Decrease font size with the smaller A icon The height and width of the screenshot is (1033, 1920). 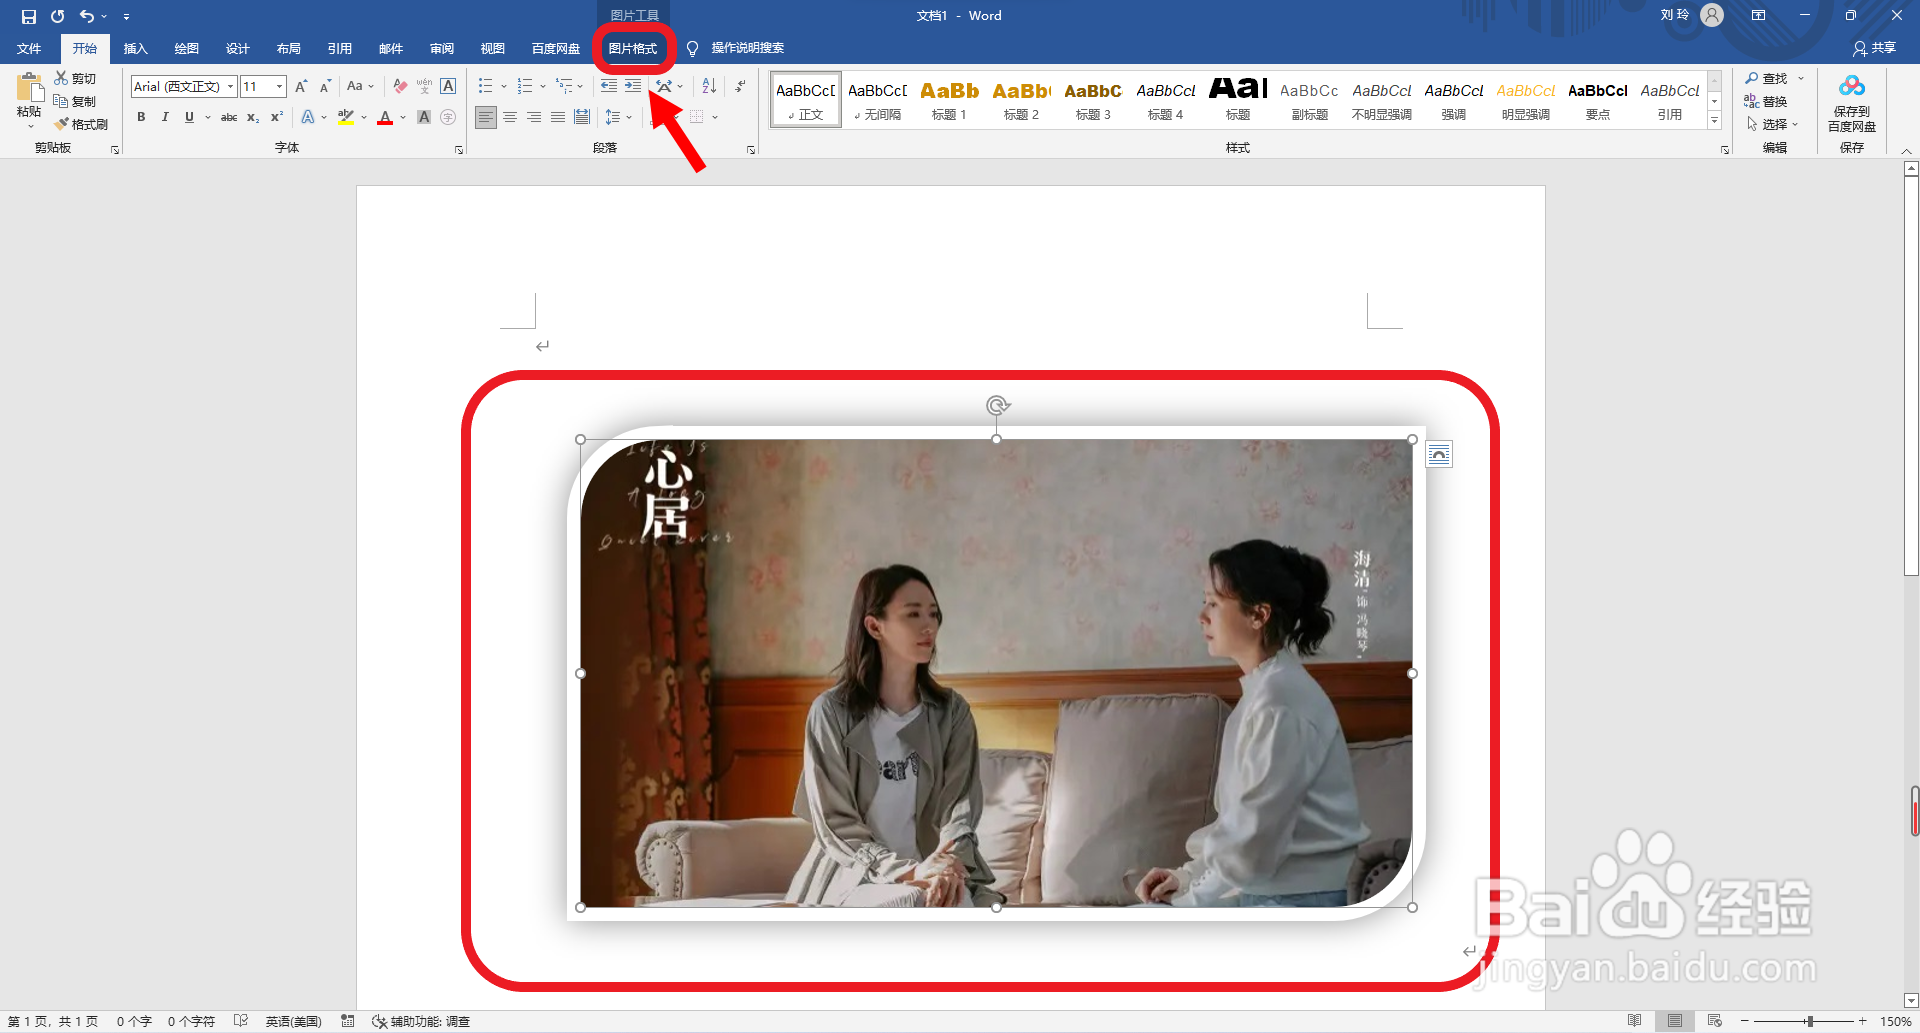[x=325, y=86]
